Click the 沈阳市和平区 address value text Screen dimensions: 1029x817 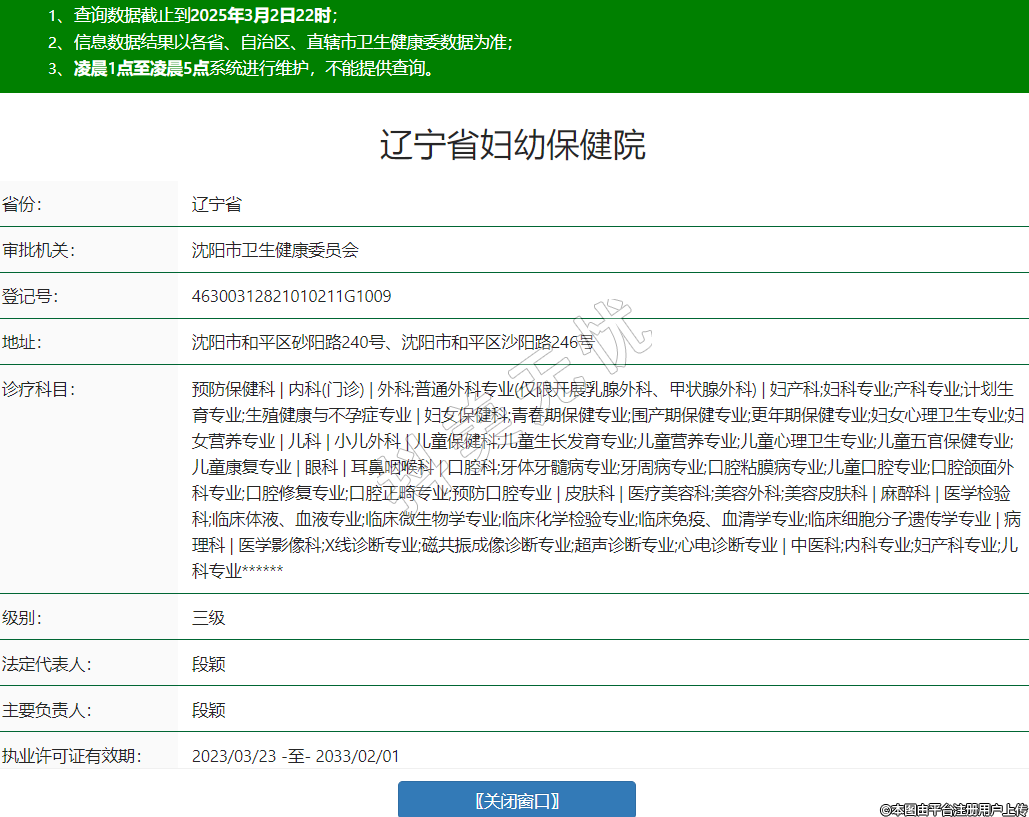392,342
